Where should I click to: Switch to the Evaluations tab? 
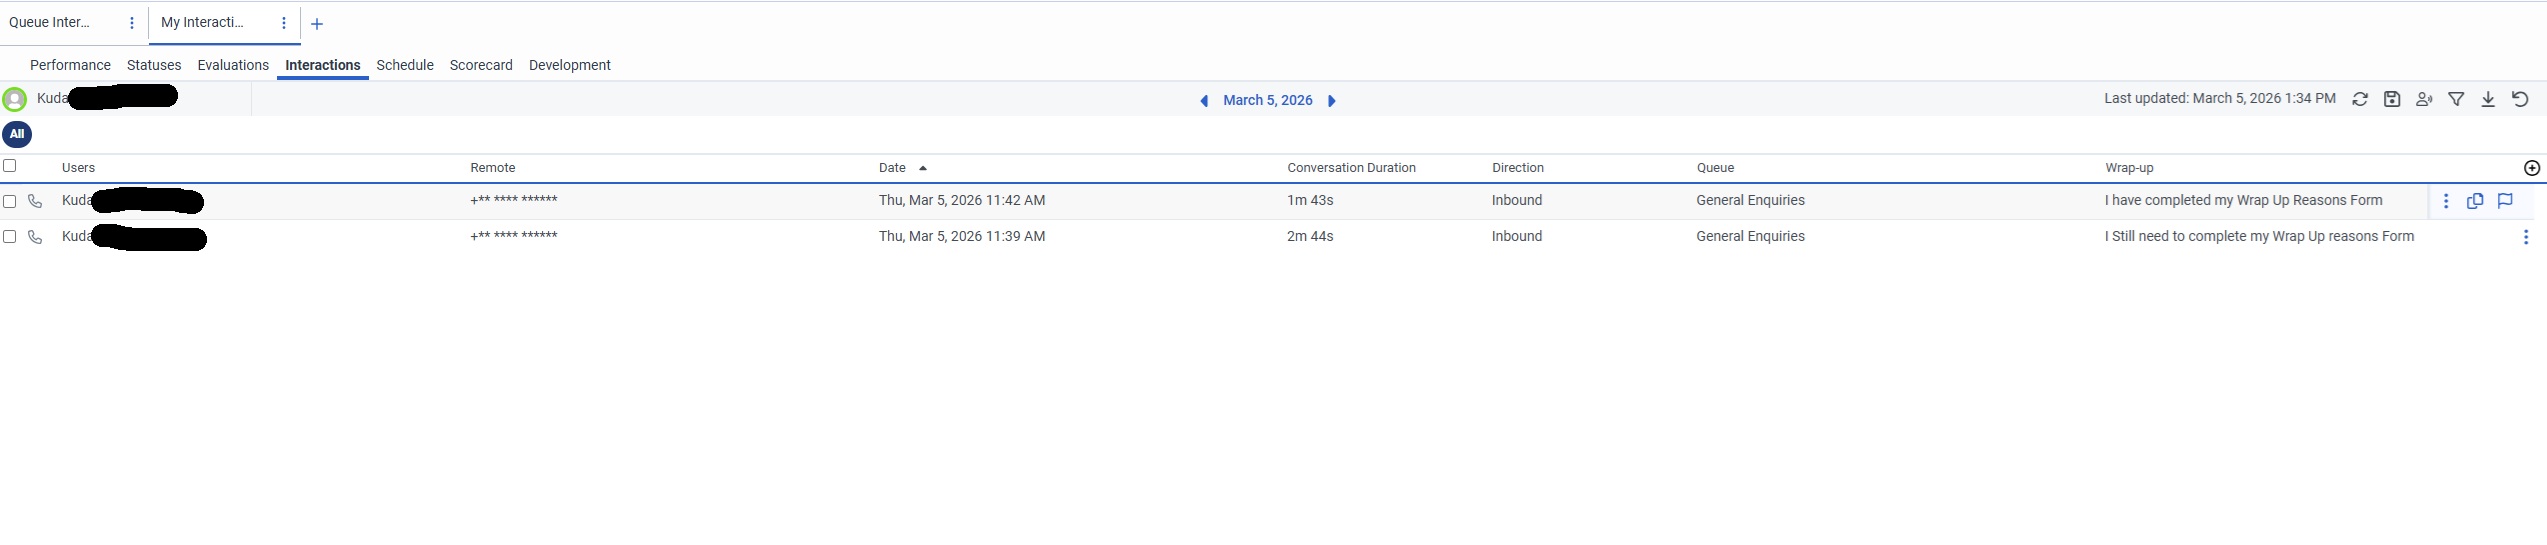[233, 65]
